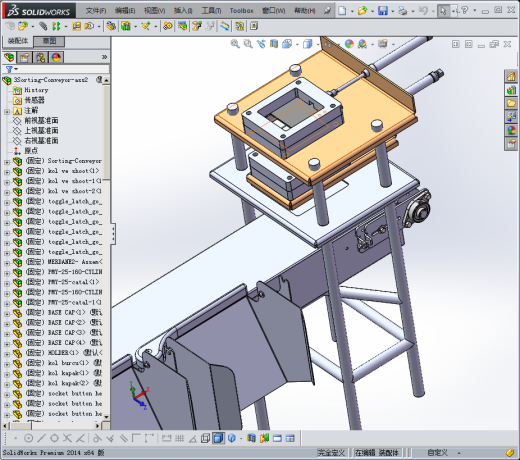Viewport: 520px width, 460px height.
Task: Toggle center point snap circle icon
Action: pyautogui.click(x=29, y=438)
